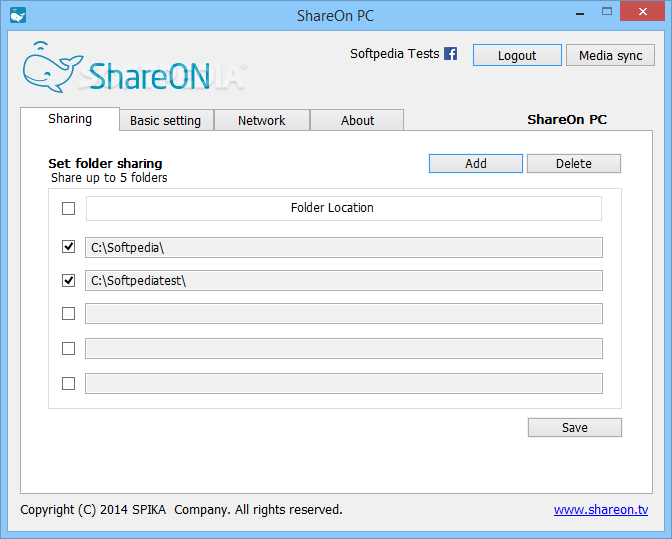Check the fifth folder row checkbox
Viewport: 672px width, 539px height.
pyautogui.click(x=69, y=383)
